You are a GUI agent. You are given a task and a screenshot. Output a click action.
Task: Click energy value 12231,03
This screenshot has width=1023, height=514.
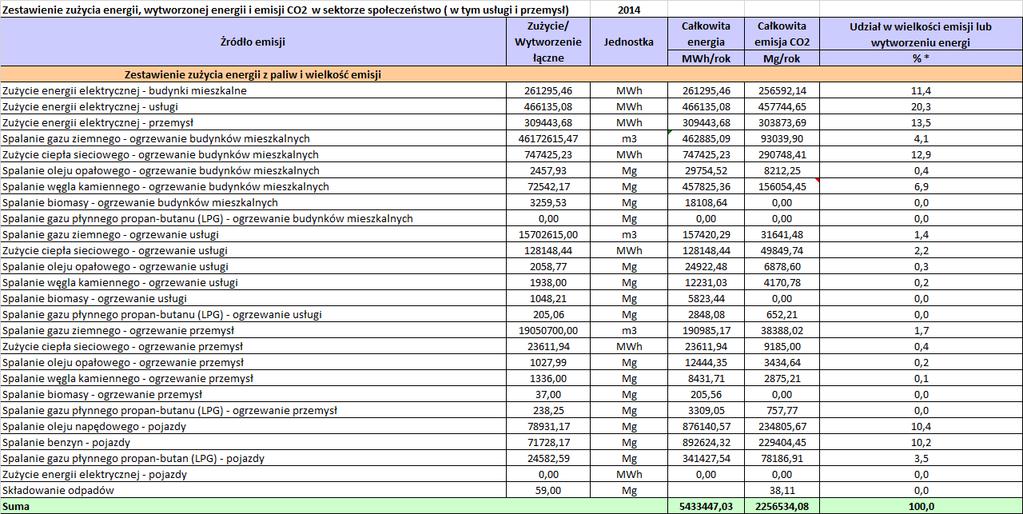[x=705, y=282]
